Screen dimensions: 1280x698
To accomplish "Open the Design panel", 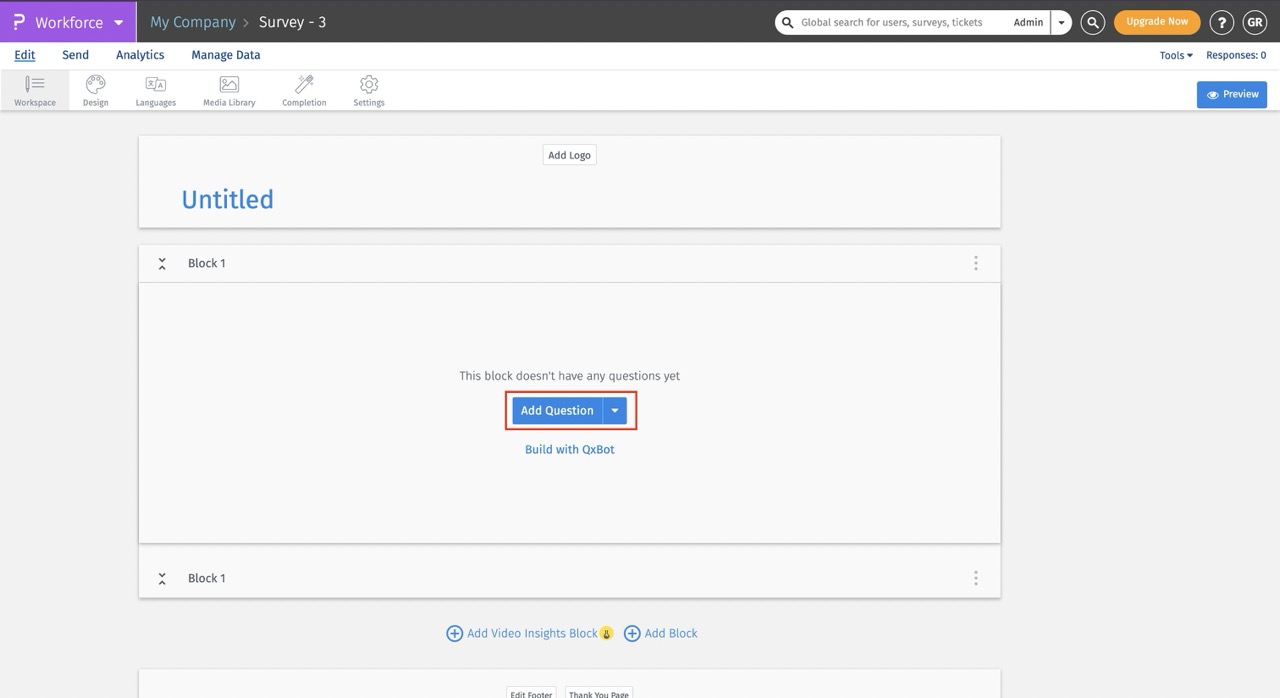I will pyautogui.click(x=95, y=89).
